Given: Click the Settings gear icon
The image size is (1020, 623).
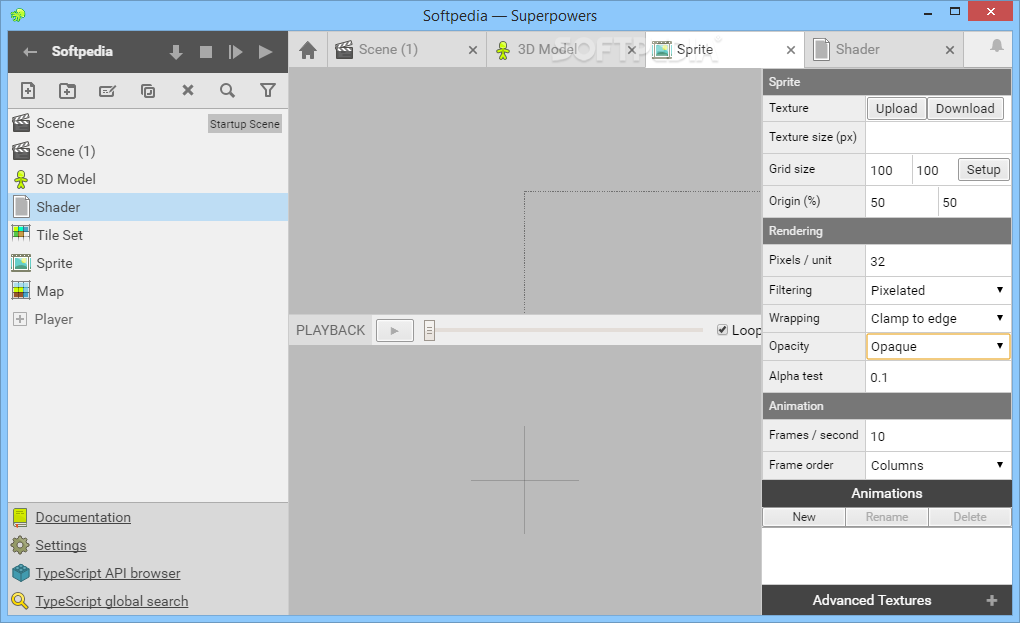Looking at the screenshot, I should [x=20, y=545].
